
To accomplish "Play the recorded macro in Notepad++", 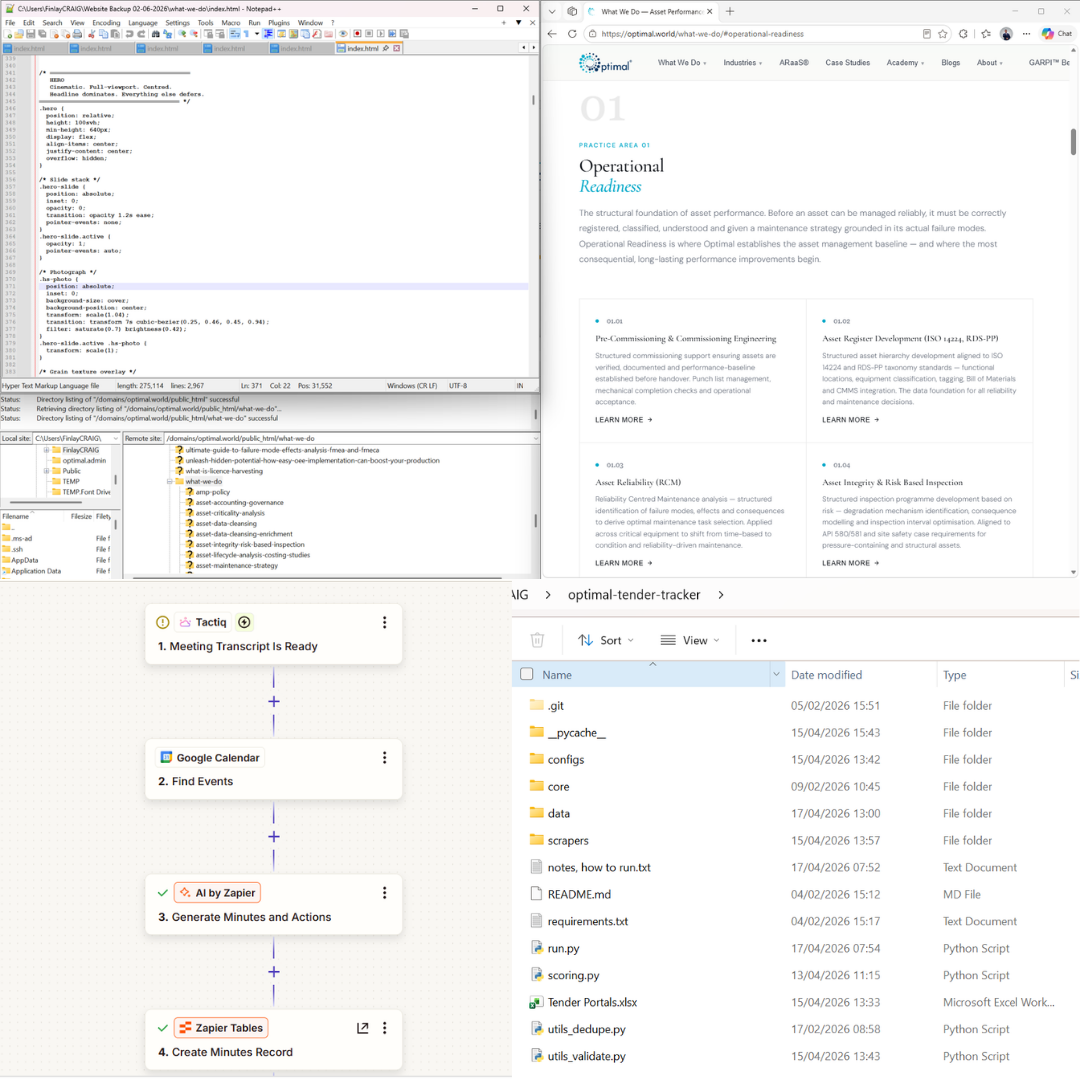I will [380, 34].
